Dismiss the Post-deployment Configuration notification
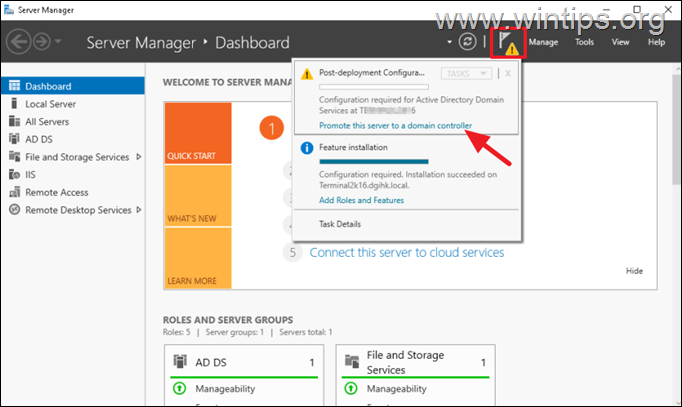Image resolution: width=682 pixels, height=407 pixels. [508, 73]
